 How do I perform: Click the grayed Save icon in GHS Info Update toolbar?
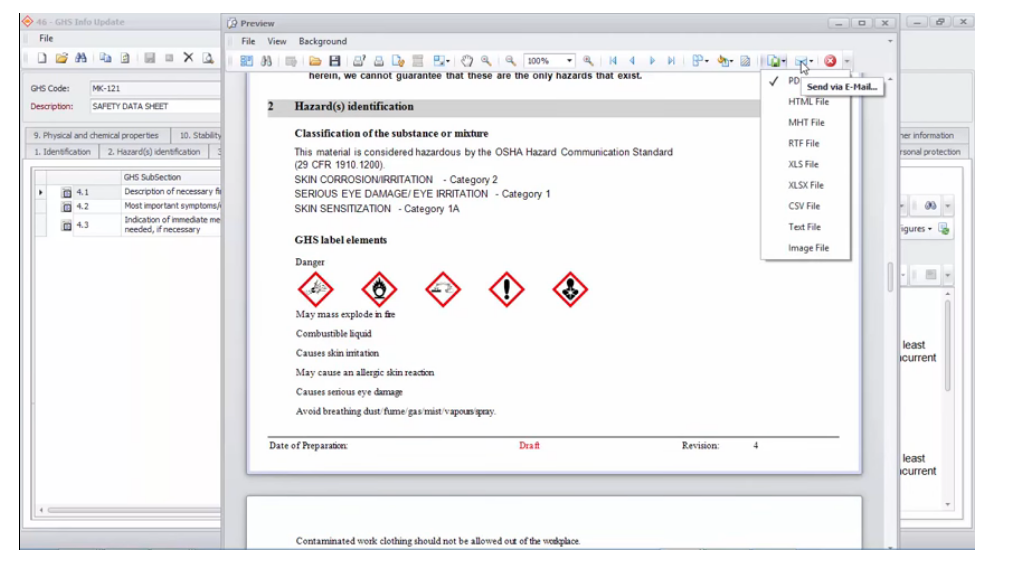pos(150,58)
